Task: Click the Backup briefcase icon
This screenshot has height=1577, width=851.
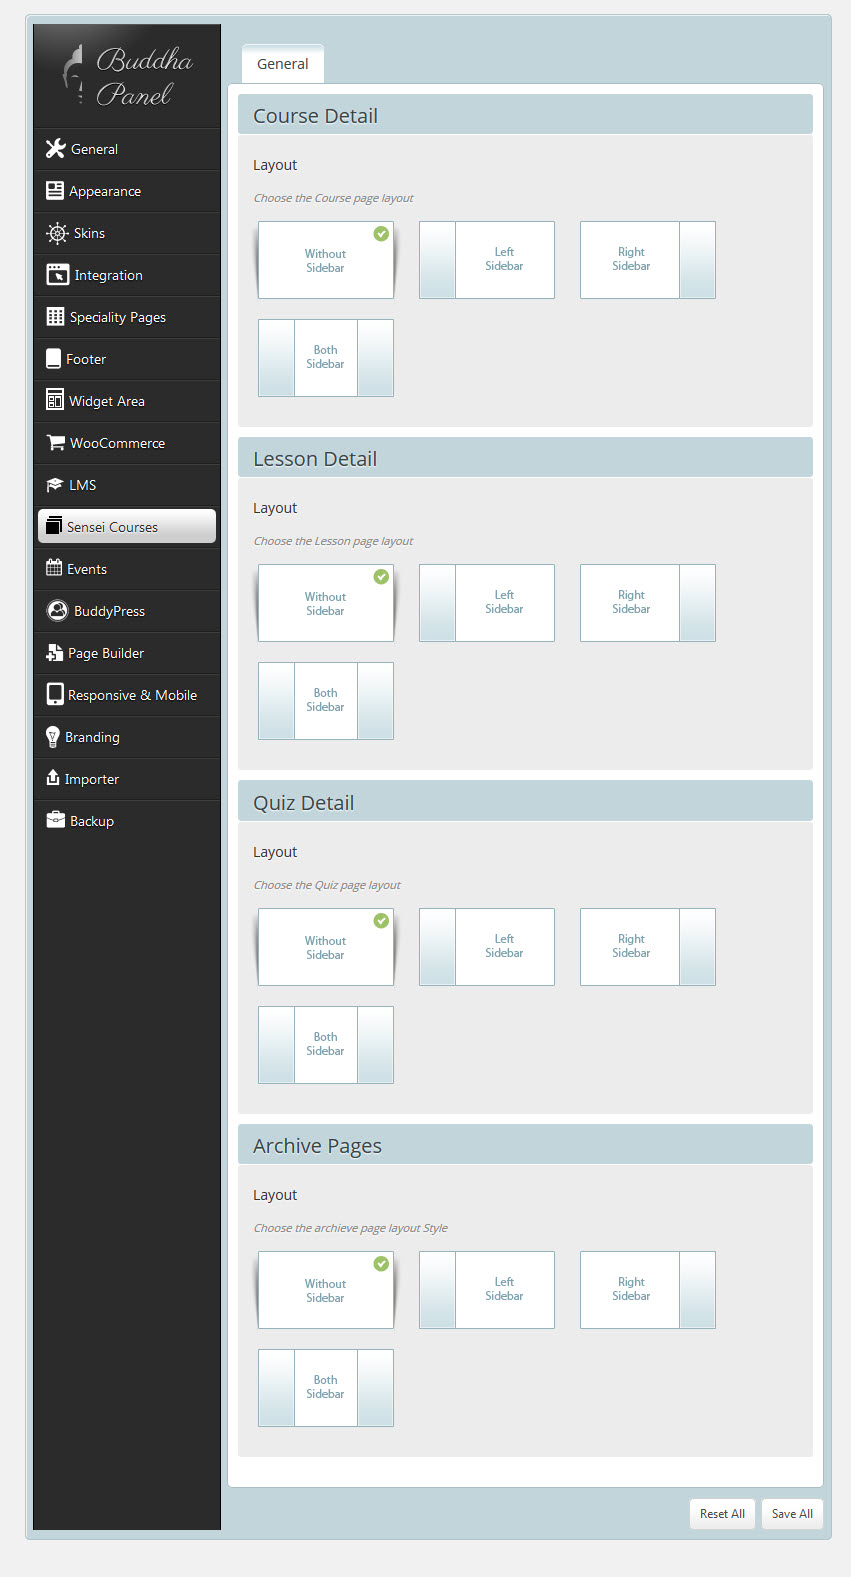Action: [x=56, y=820]
